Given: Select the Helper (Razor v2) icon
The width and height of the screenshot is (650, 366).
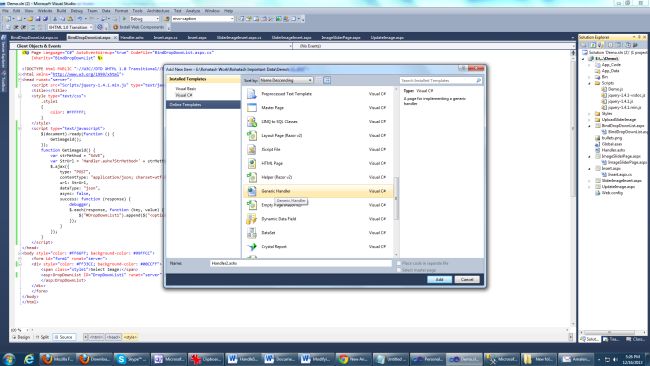Looking at the screenshot, I should 252,177.
